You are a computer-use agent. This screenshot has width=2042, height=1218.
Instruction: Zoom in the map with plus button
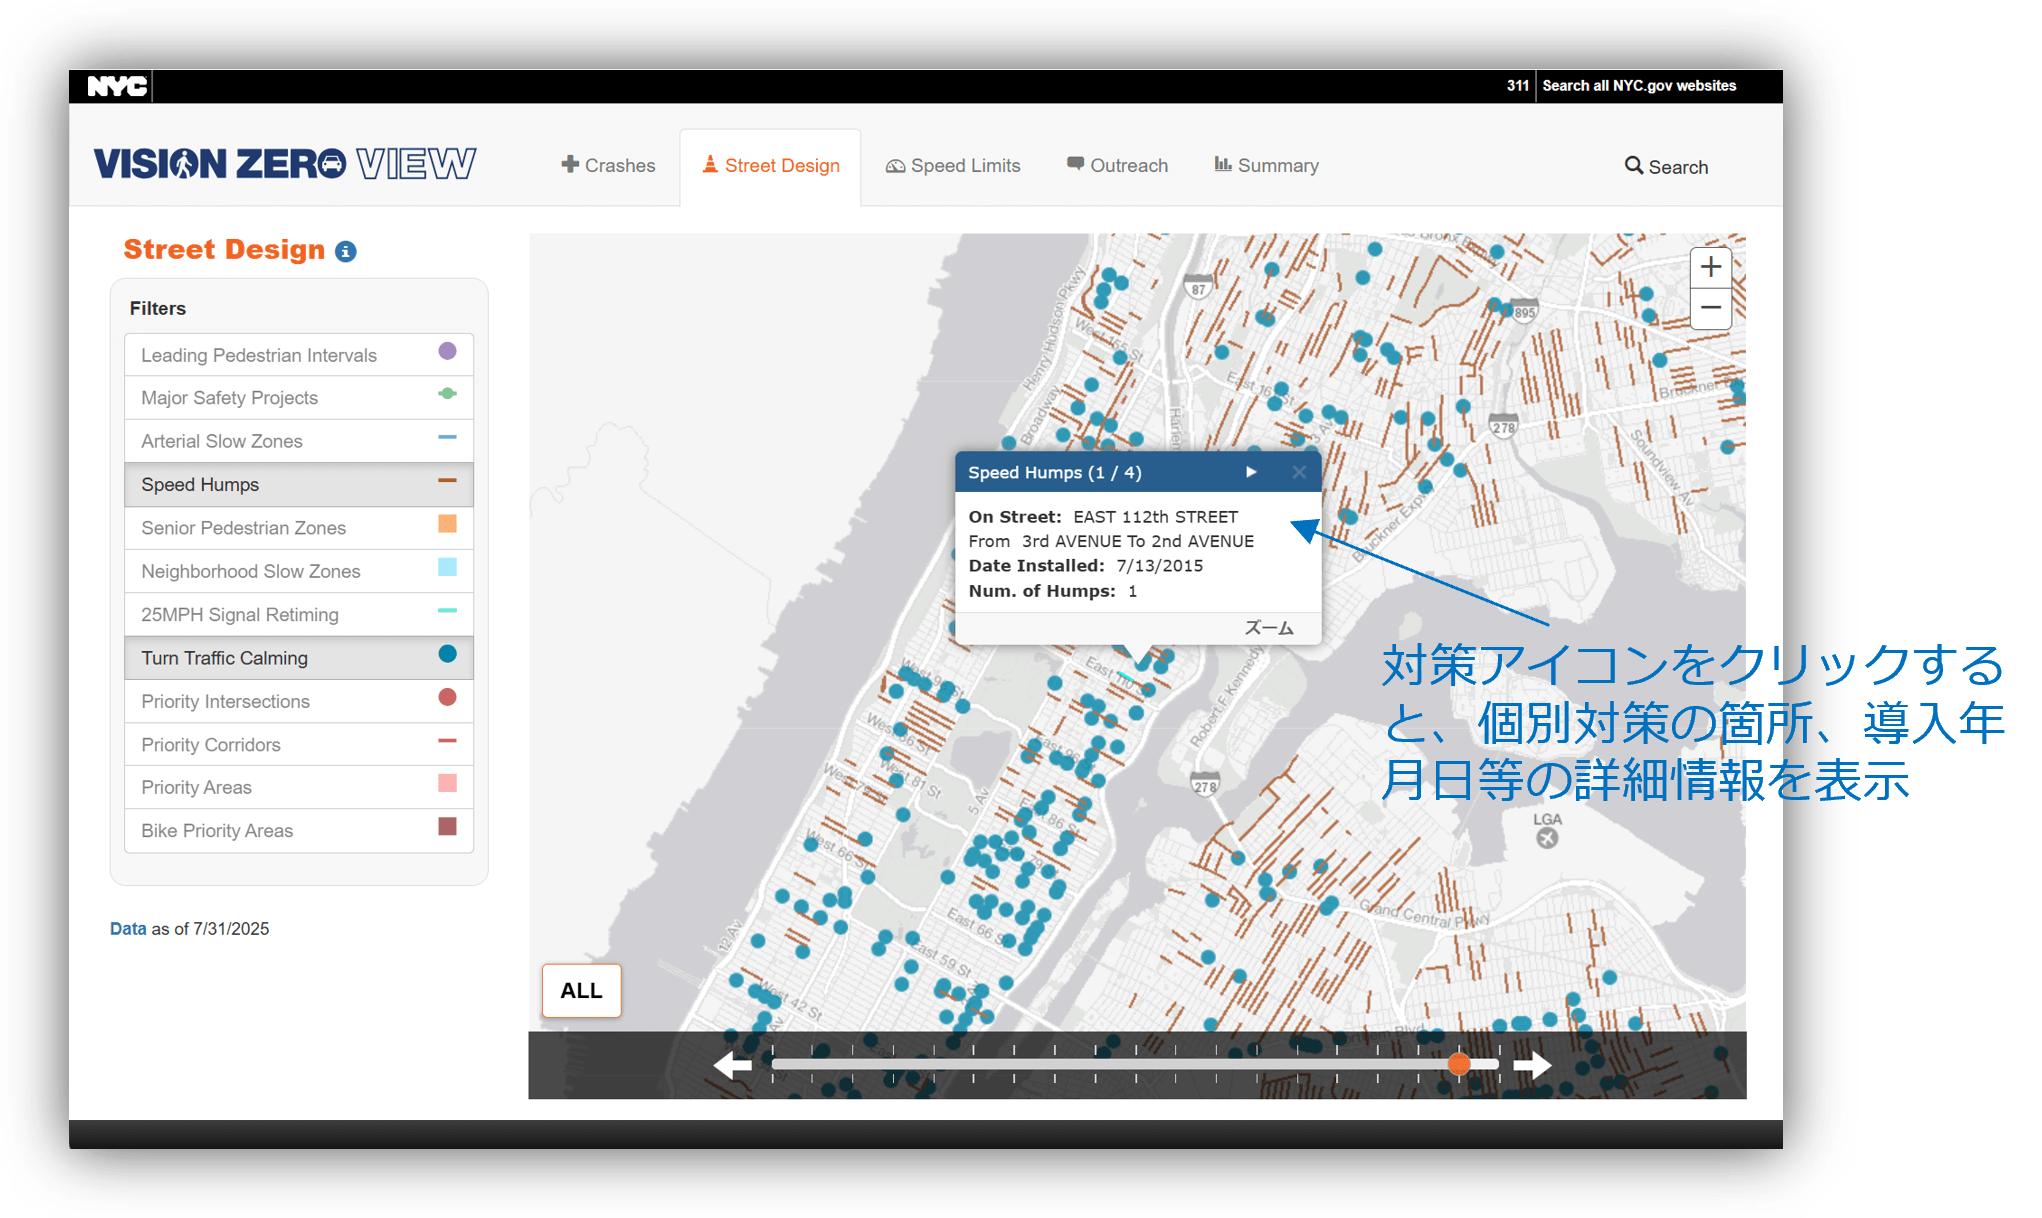pos(1710,267)
